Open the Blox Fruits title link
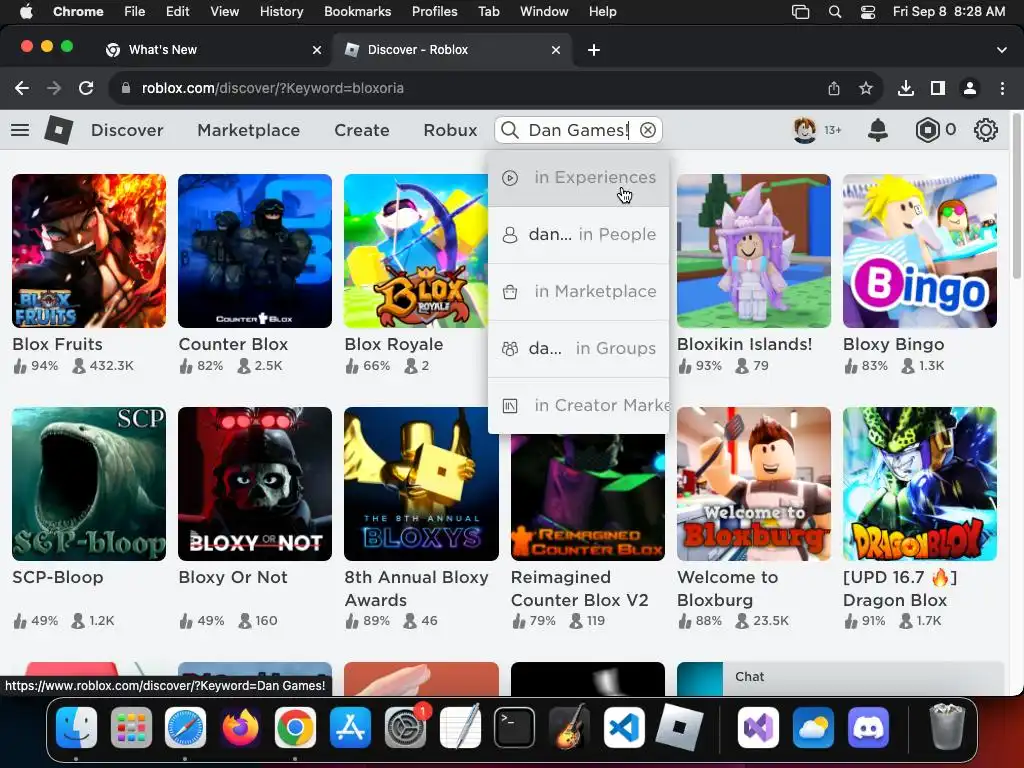Viewport: 1024px width, 768px height. (x=57, y=344)
